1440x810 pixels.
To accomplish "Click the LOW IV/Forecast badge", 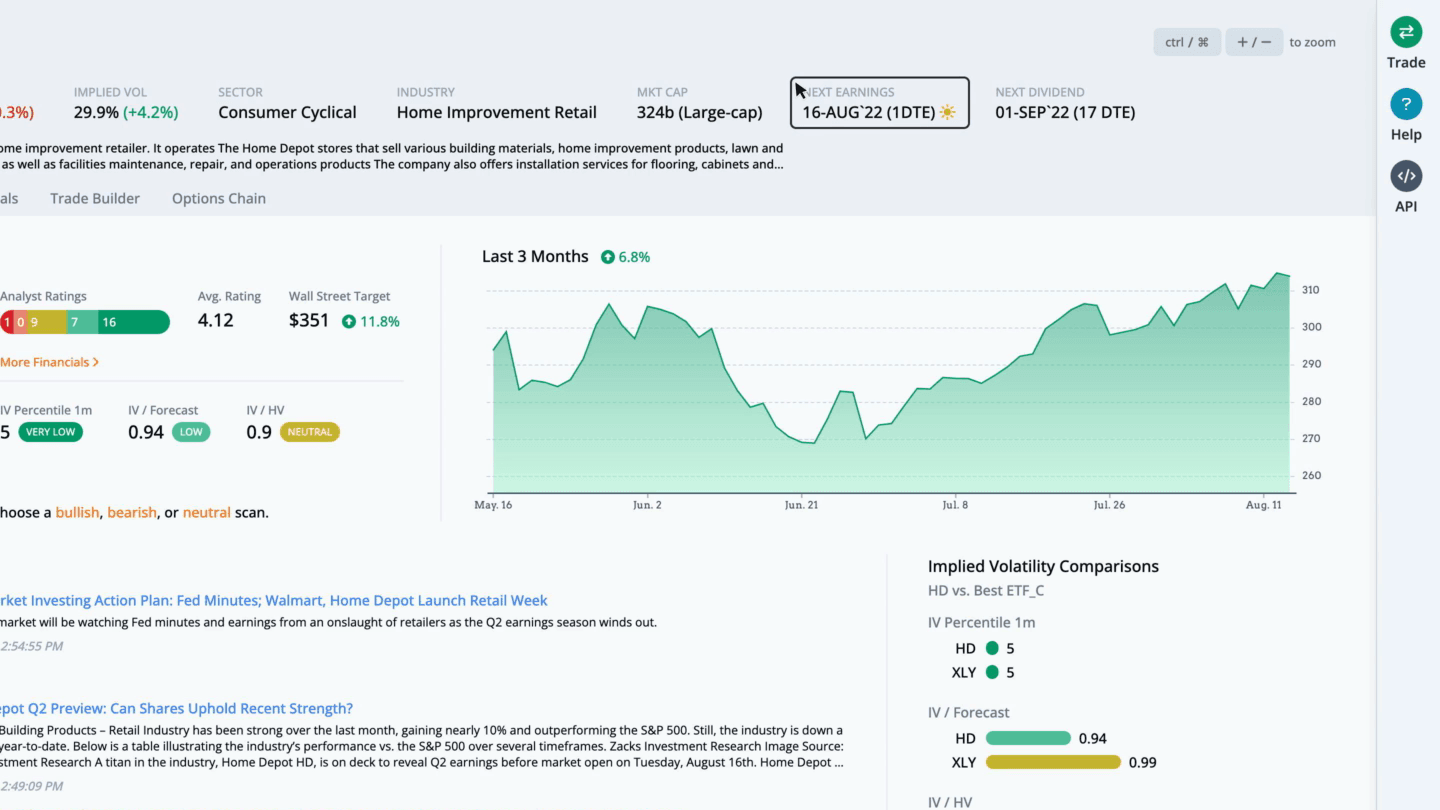I will tap(191, 432).
